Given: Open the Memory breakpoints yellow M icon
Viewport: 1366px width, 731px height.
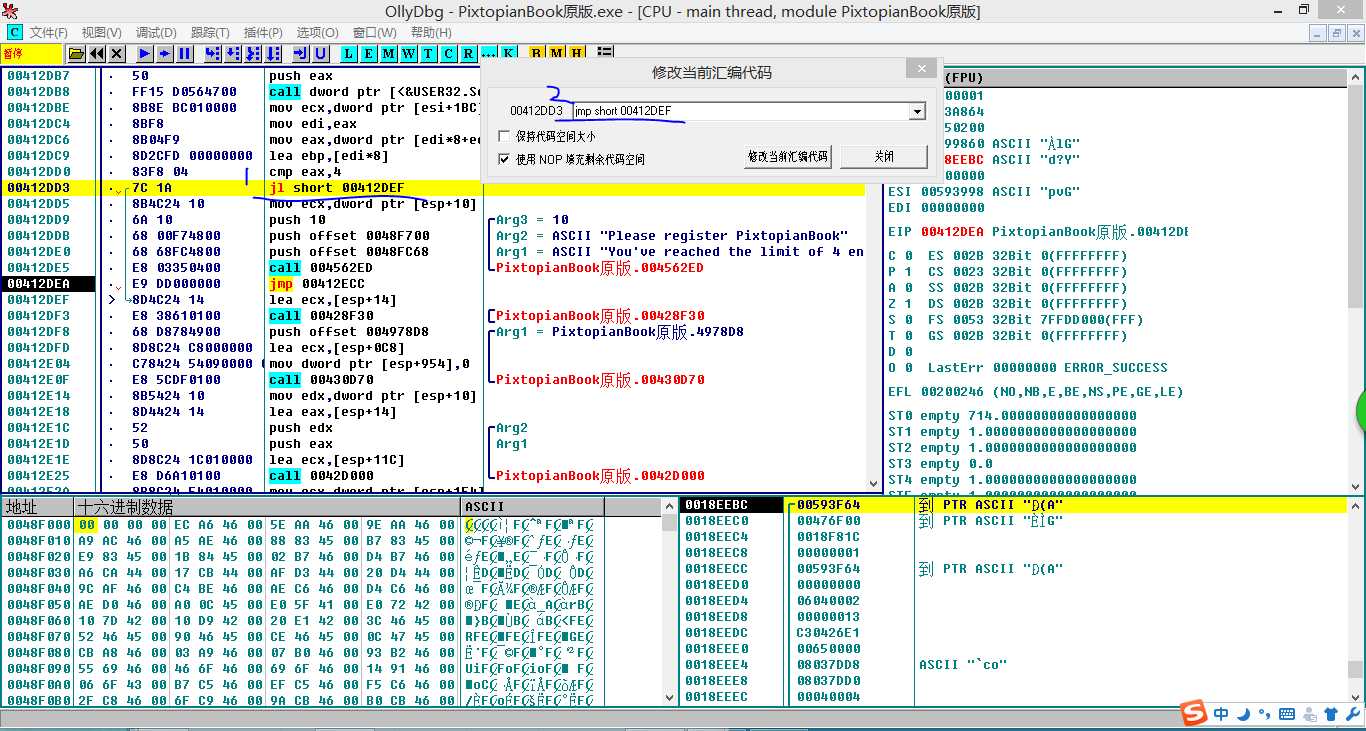Looking at the screenshot, I should [x=557, y=53].
